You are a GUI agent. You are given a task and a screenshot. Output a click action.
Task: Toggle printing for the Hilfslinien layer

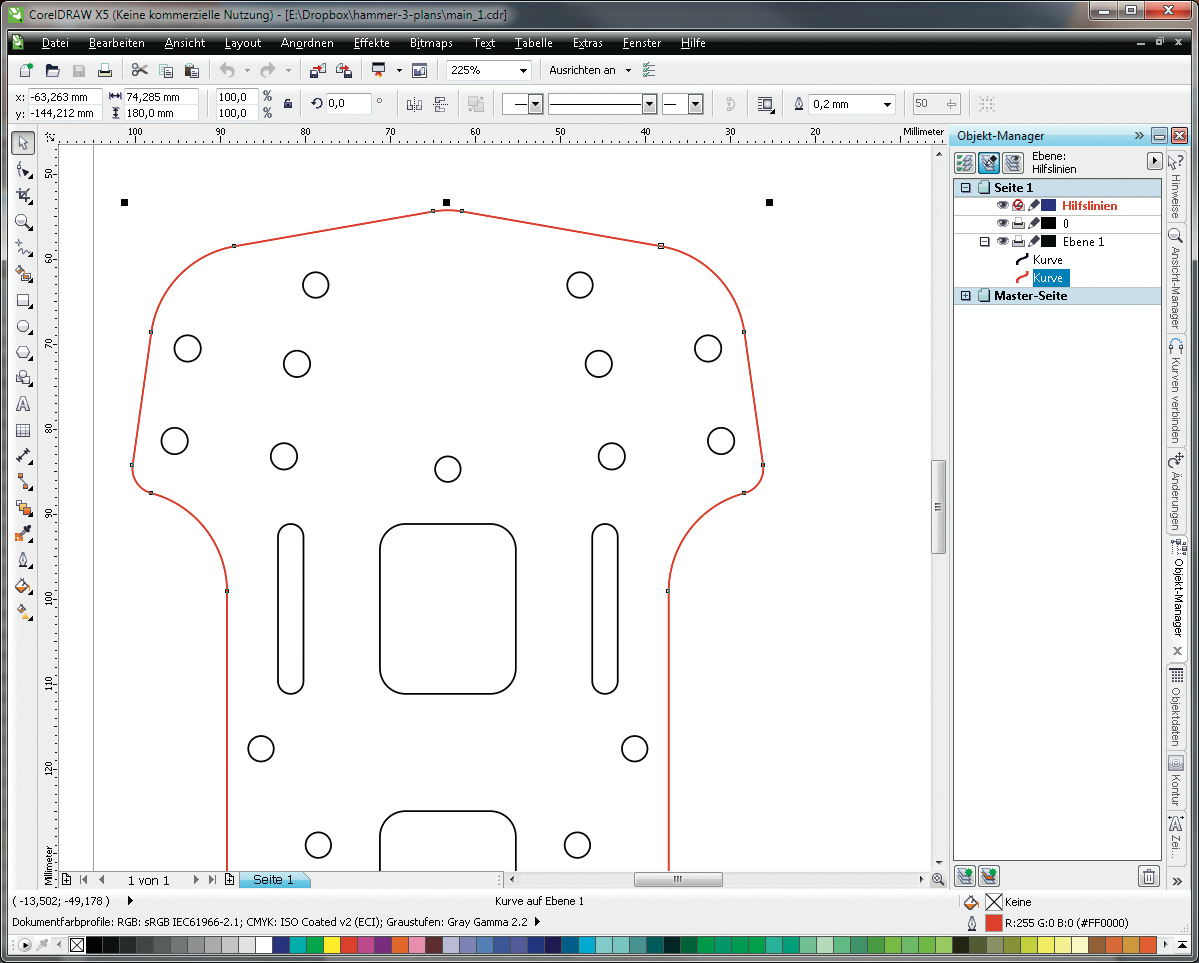point(1018,205)
